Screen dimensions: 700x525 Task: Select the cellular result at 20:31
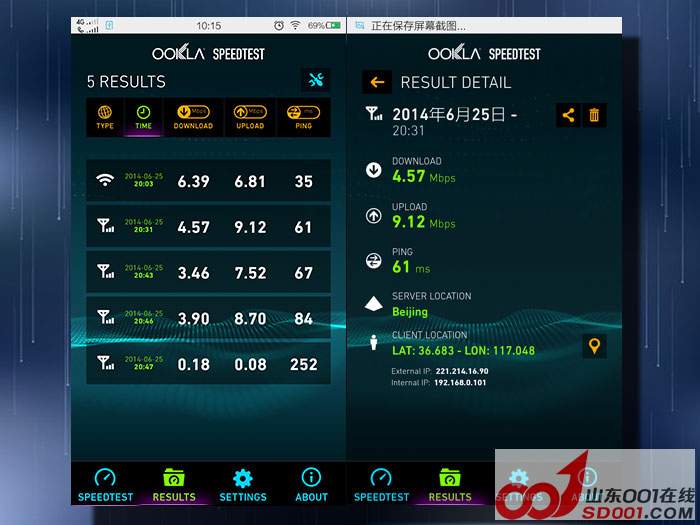pyautogui.click(x=208, y=226)
